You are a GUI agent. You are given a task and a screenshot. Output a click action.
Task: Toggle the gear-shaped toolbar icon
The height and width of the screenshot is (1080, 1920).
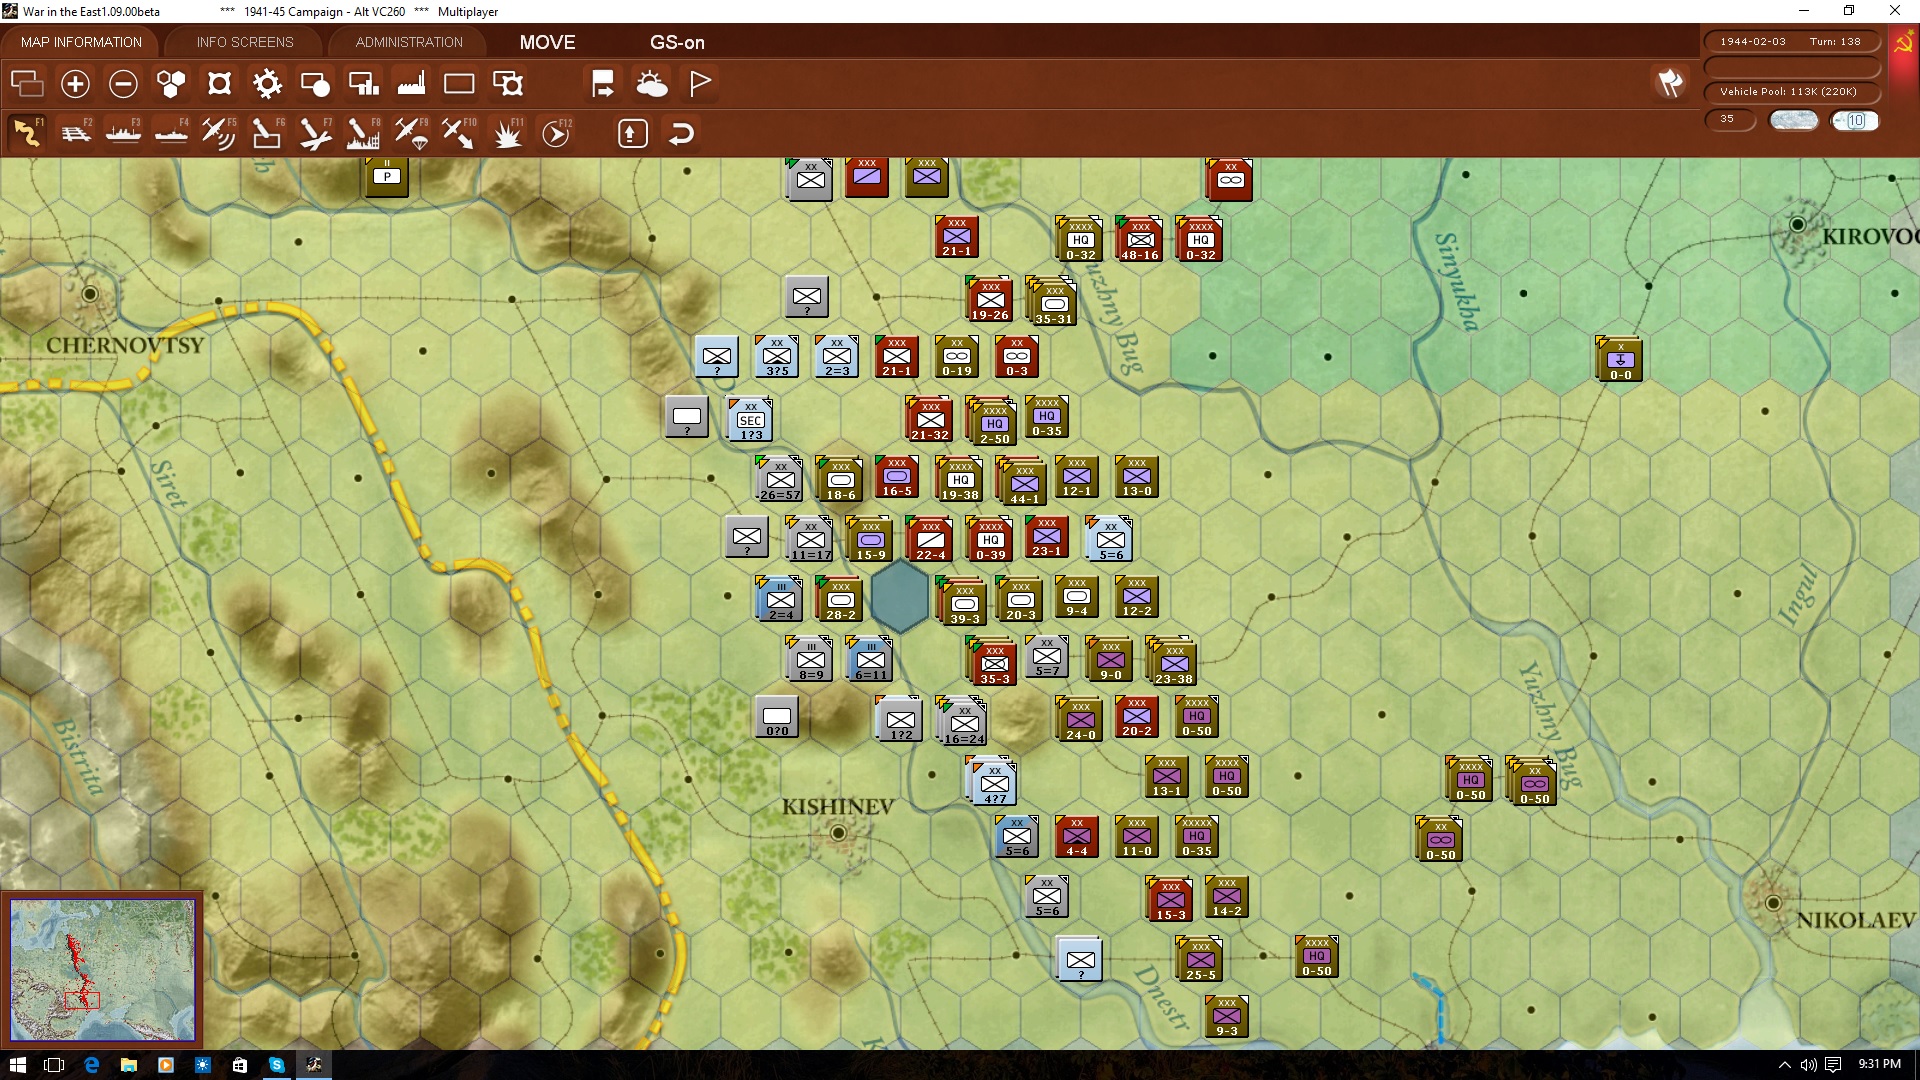(267, 84)
